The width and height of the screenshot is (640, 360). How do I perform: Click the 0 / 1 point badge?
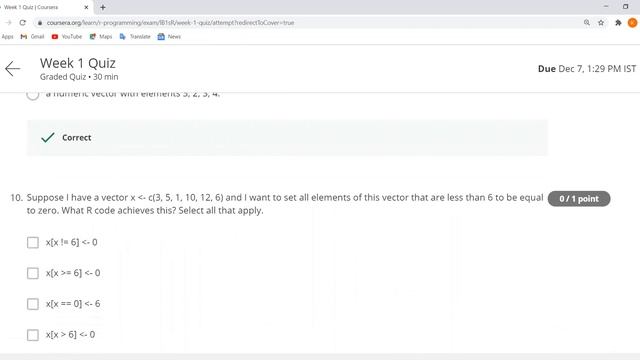coord(579,199)
